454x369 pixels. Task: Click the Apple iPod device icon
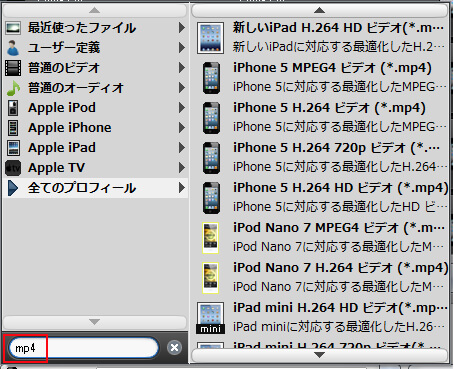13,108
